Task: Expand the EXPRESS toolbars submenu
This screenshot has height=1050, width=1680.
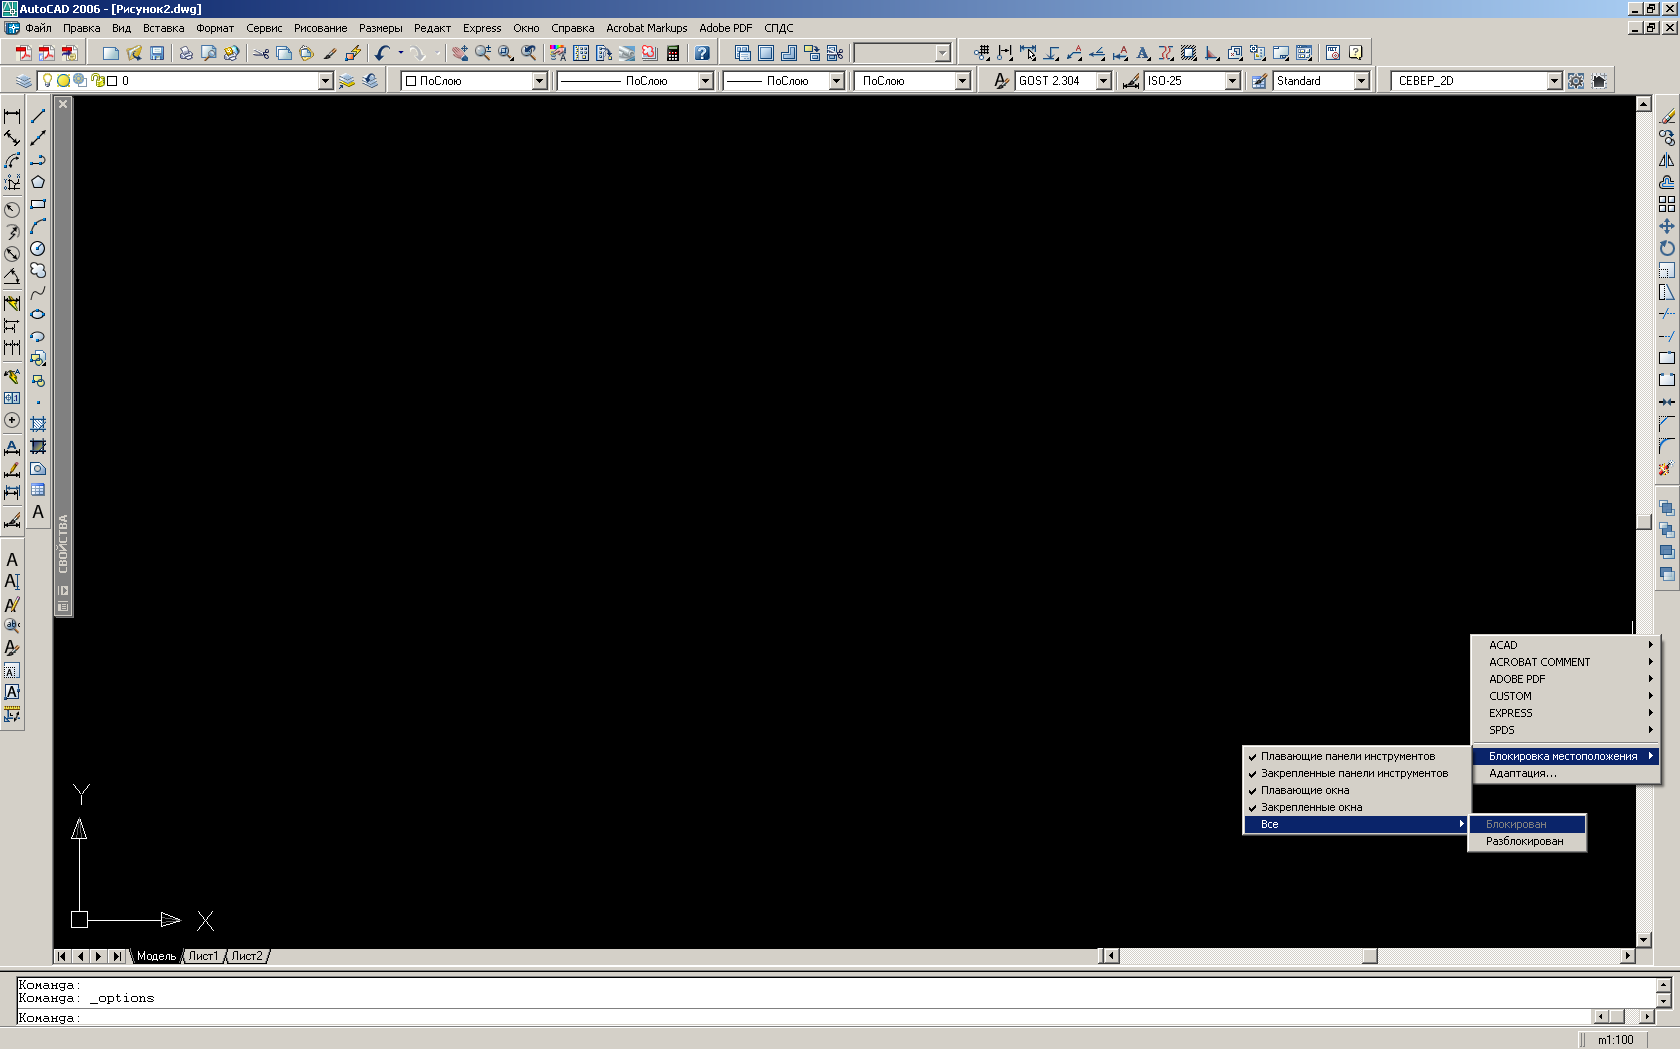Action: 1566,713
